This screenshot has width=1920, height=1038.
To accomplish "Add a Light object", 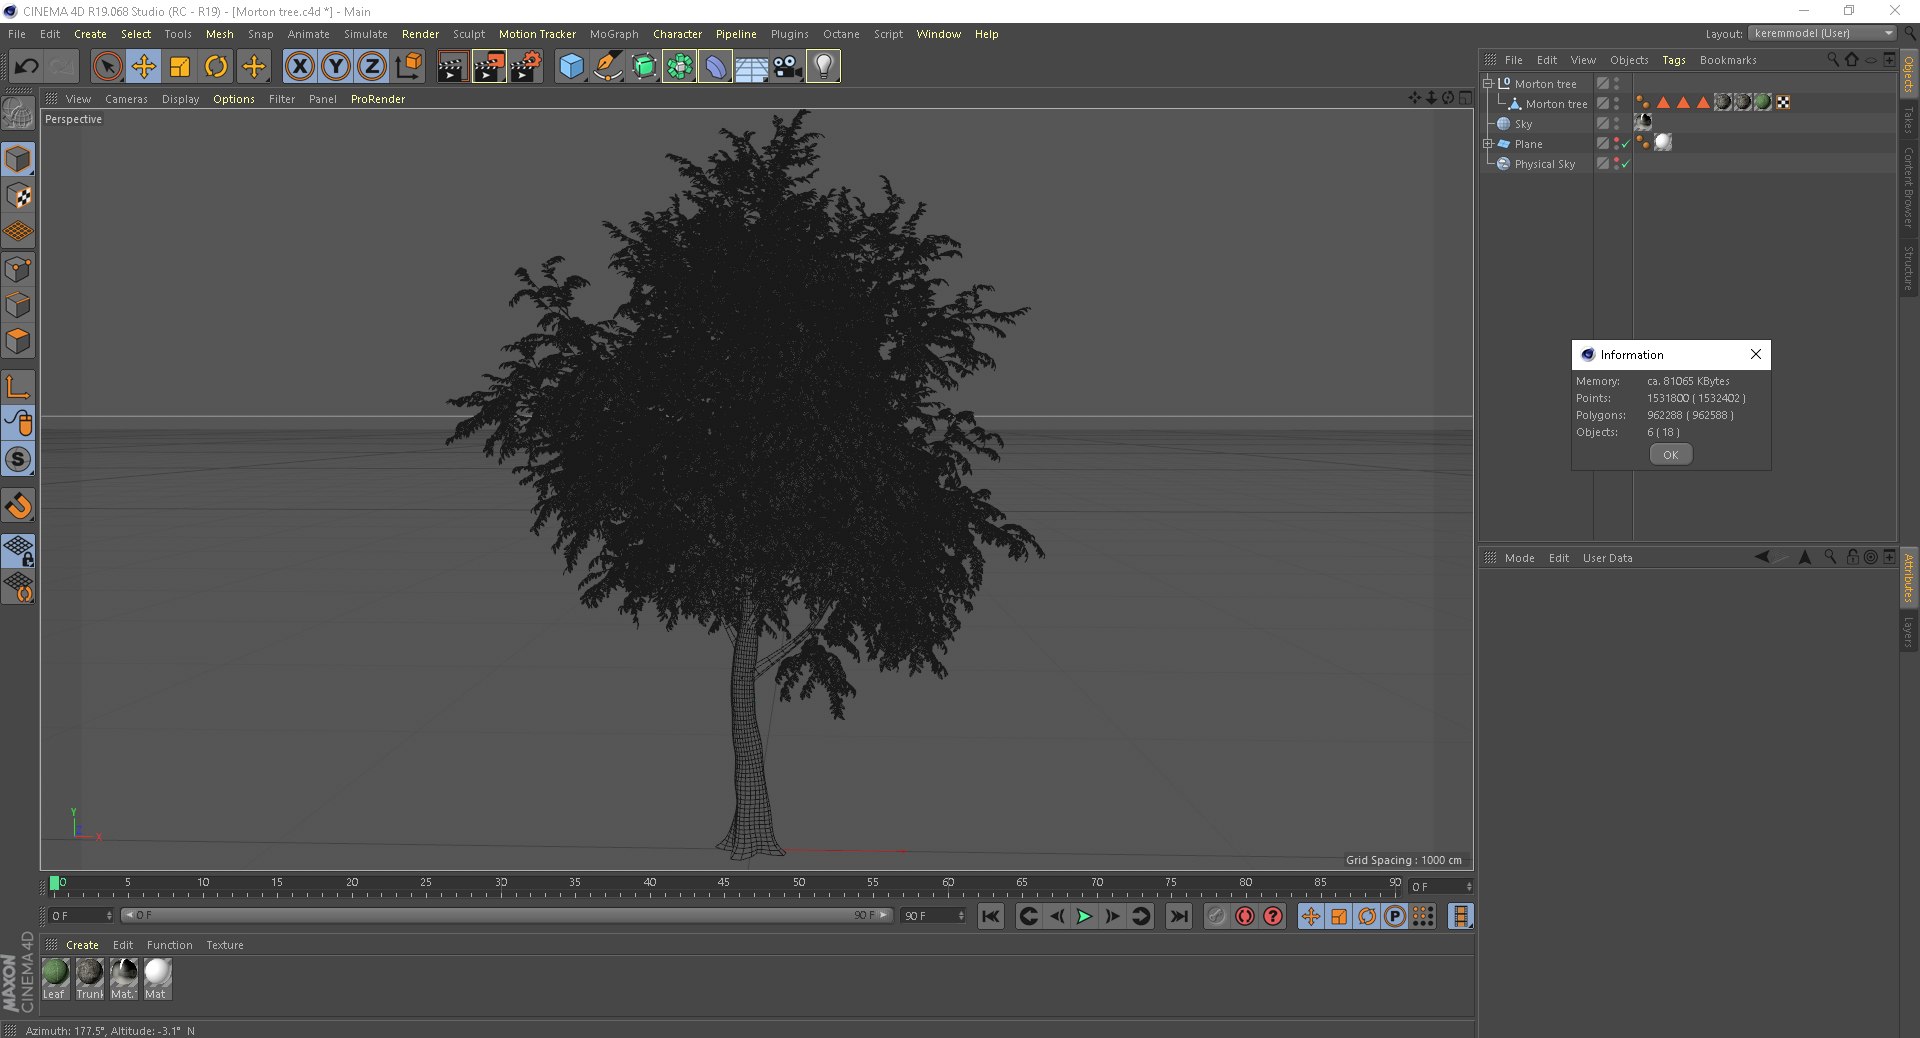I will pyautogui.click(x=823, y=67).
